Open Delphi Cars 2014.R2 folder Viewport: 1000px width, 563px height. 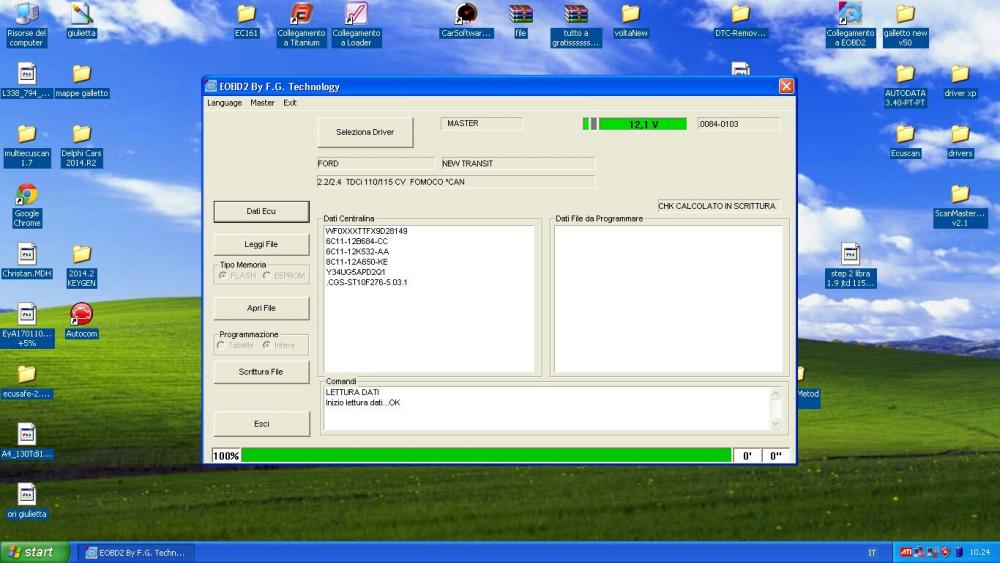[81, 146]
